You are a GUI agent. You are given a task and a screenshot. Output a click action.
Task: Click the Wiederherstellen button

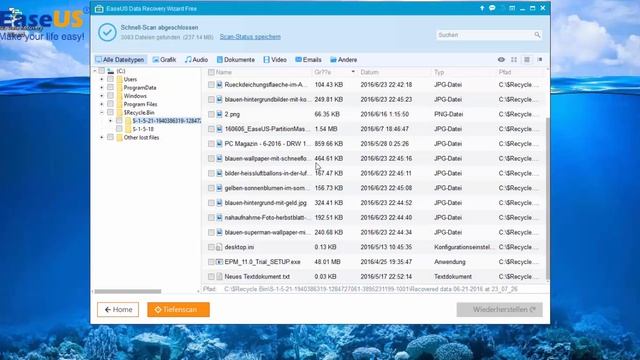(500, 309)
